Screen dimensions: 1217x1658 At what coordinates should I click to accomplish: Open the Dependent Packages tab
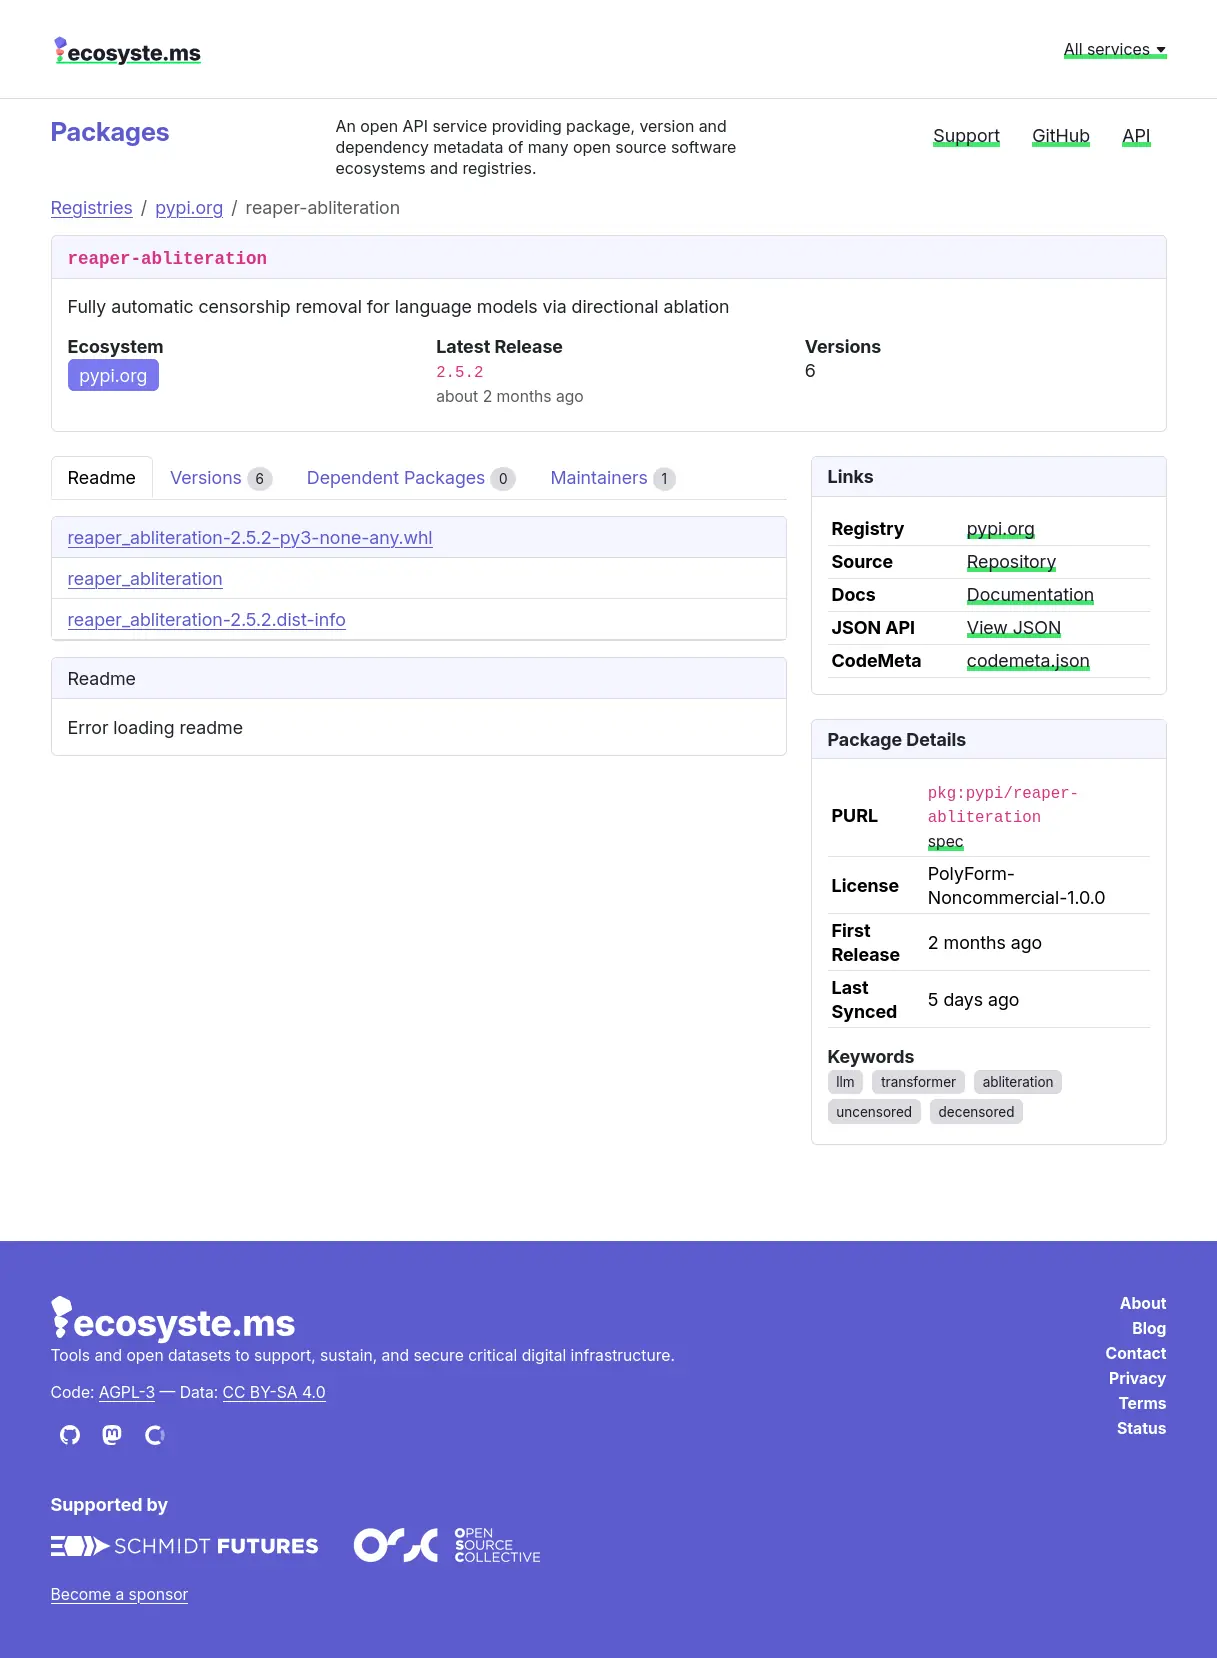410,478
